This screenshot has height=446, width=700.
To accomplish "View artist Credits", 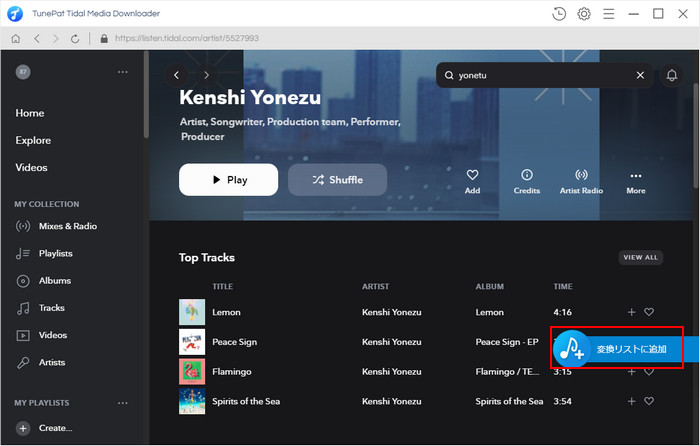I will point(527,181).
